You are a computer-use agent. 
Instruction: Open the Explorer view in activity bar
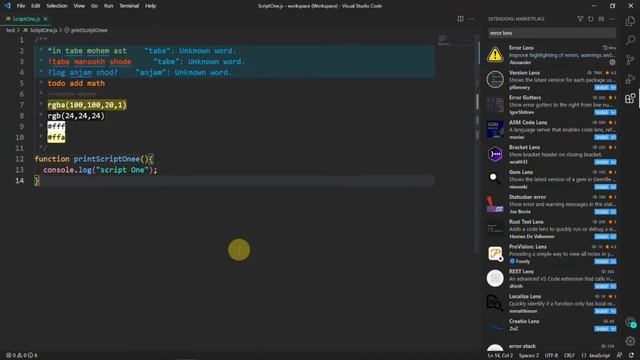click(x=630, y=21)
